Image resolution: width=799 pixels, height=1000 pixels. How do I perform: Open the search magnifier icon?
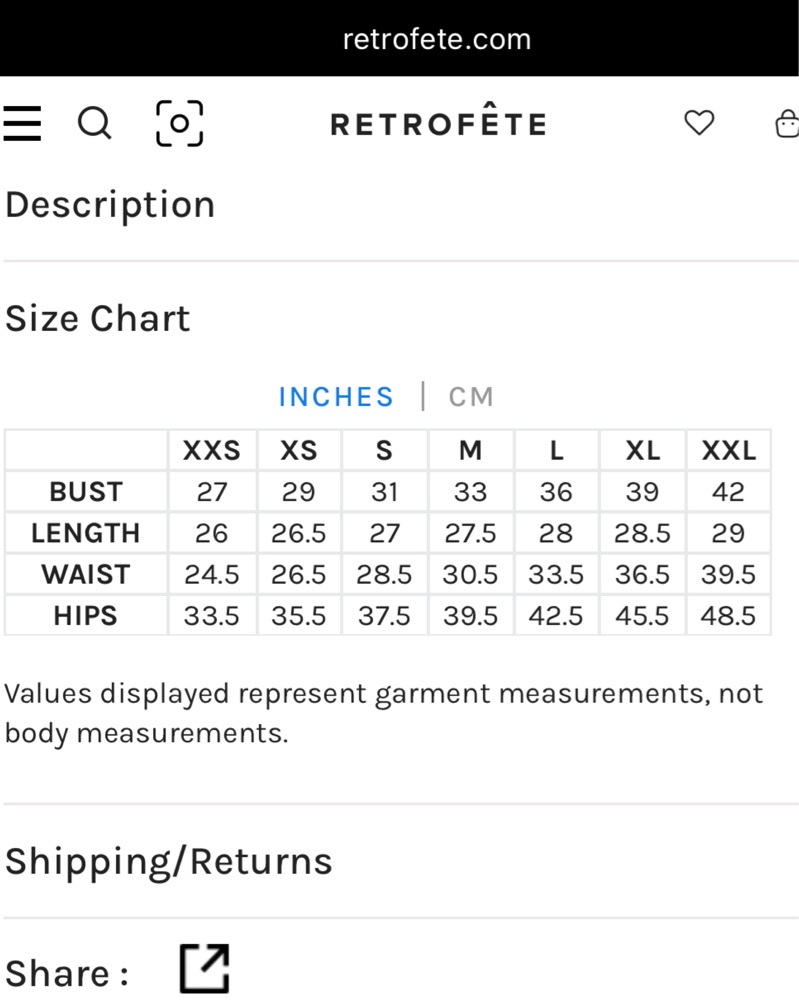point(94,122)
